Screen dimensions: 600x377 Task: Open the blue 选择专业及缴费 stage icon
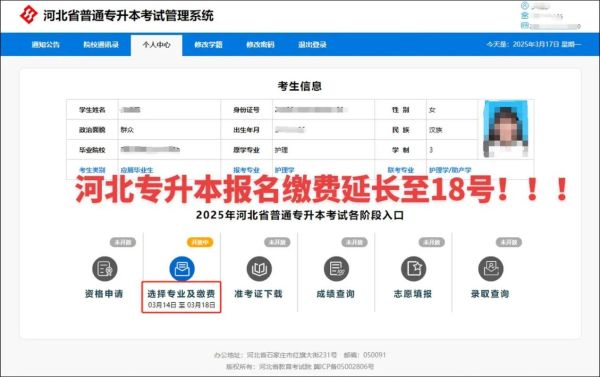coord(182,269)
